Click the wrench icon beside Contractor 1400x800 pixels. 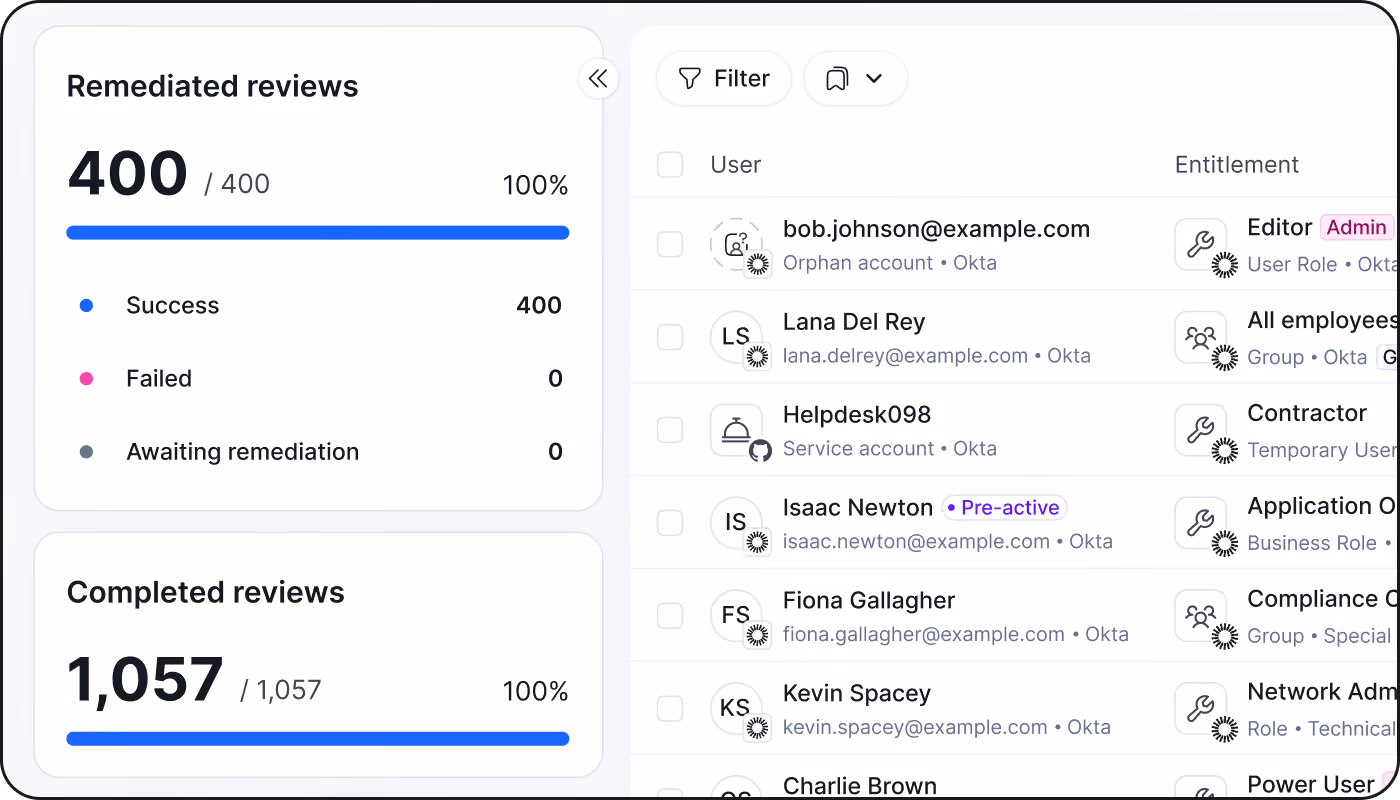(x=1200, y=430)
